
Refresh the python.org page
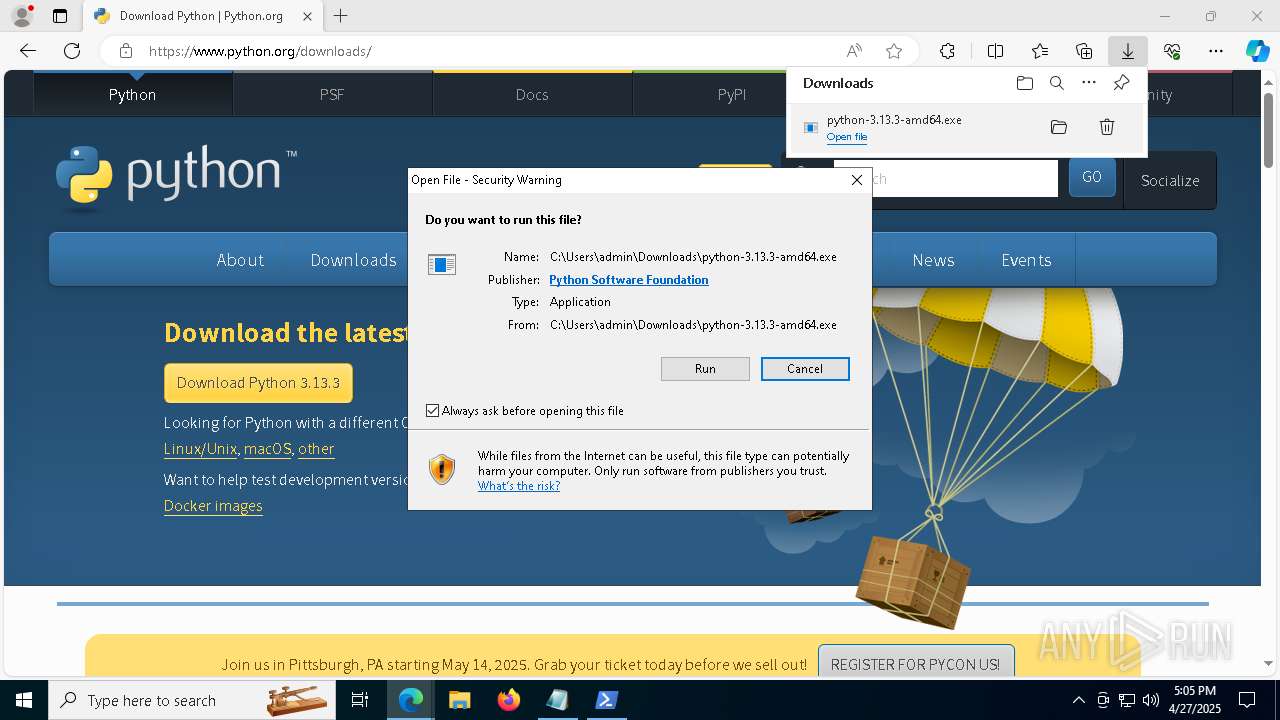pyautogui.click(x=72, y=51)
